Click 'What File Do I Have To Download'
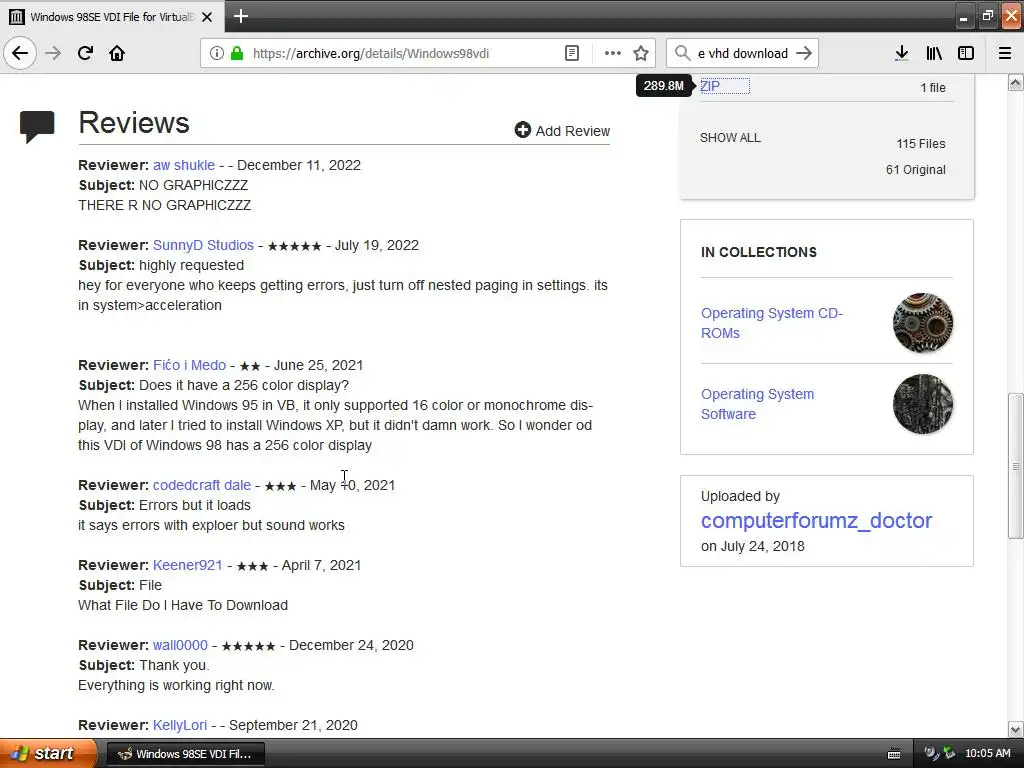1024x768 pixels. [x=183, y=605]
